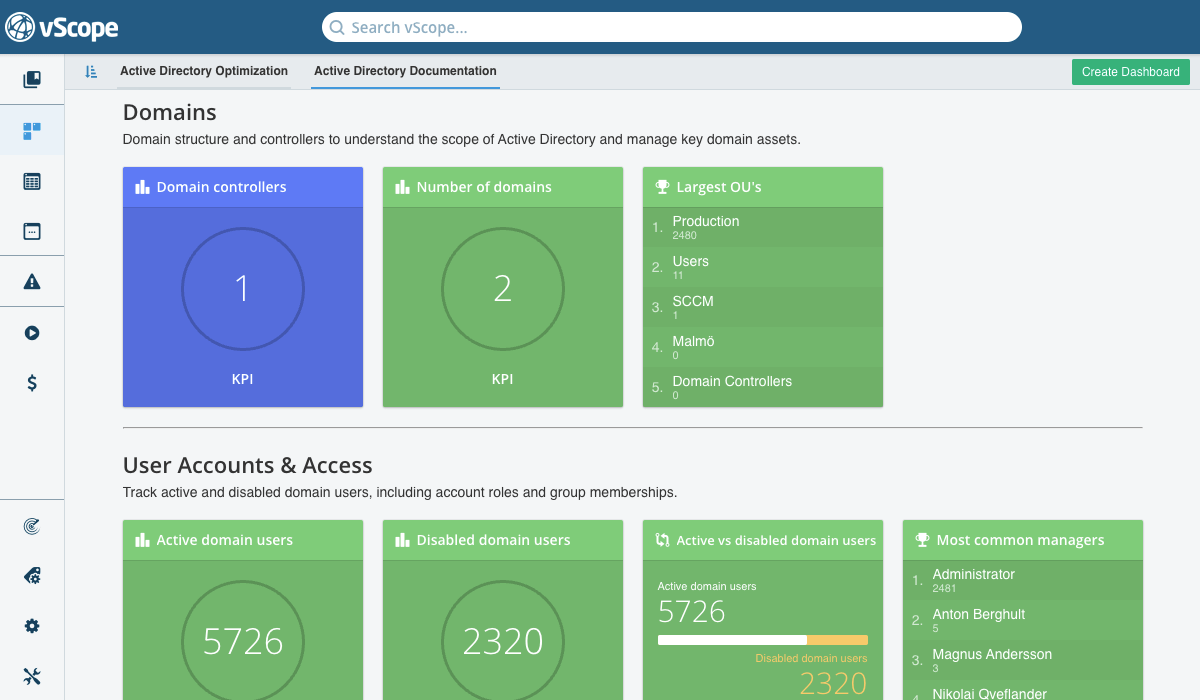Click the vScope logo

[x=62, y=27]
